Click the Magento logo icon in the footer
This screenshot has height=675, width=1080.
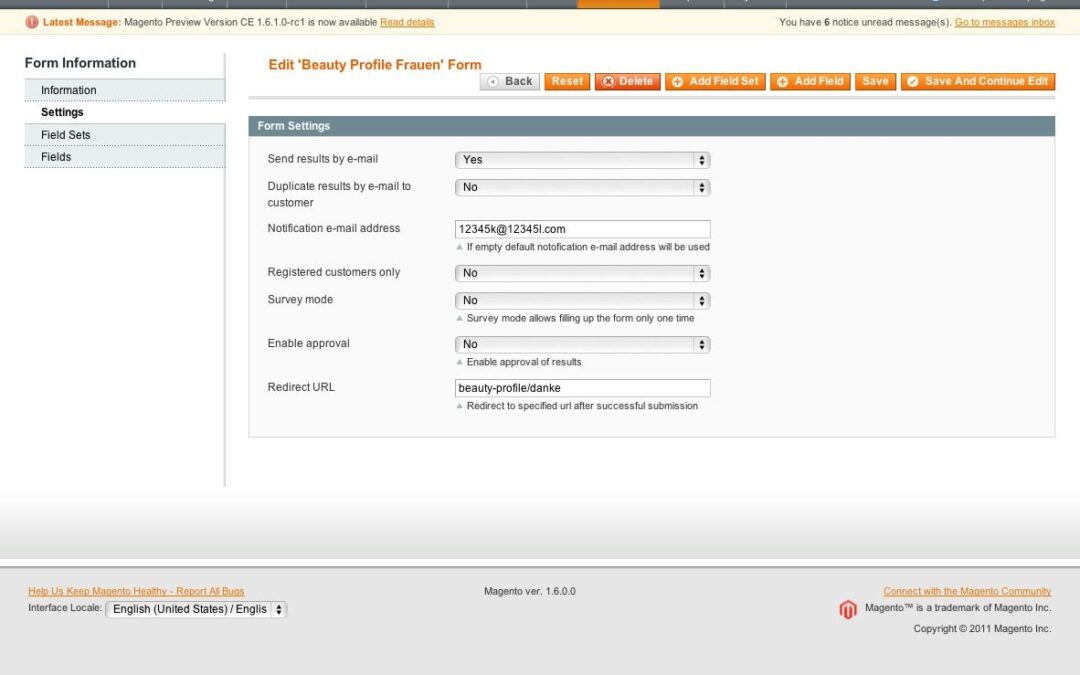pos(848,610)
